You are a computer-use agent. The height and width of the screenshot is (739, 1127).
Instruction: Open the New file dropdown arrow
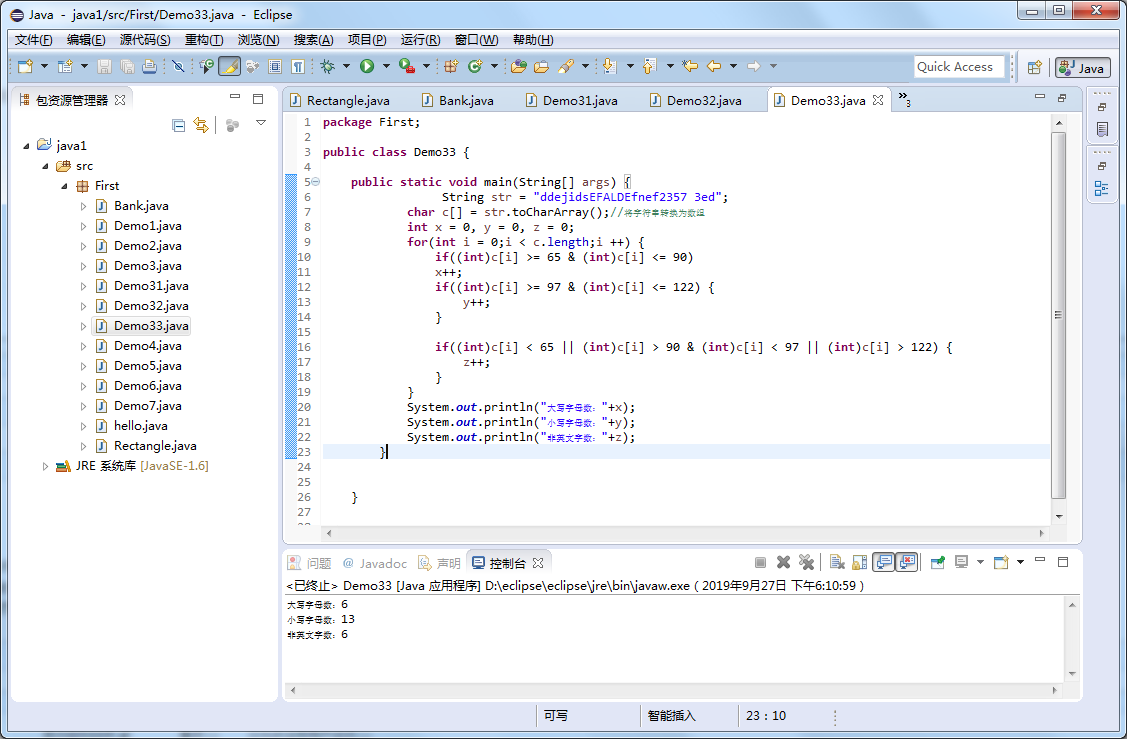pos(45,66)
